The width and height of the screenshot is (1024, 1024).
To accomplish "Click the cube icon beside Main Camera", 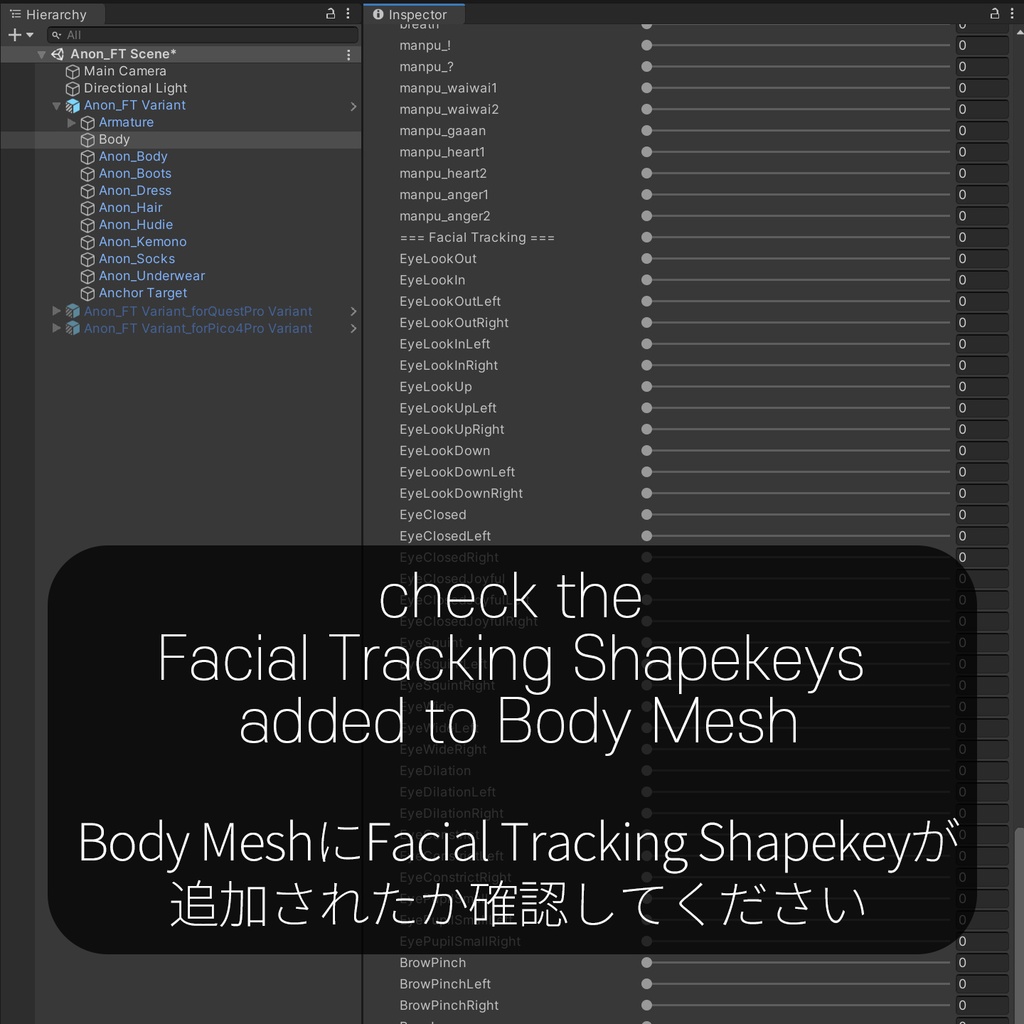I will click(x=72, y=71).
